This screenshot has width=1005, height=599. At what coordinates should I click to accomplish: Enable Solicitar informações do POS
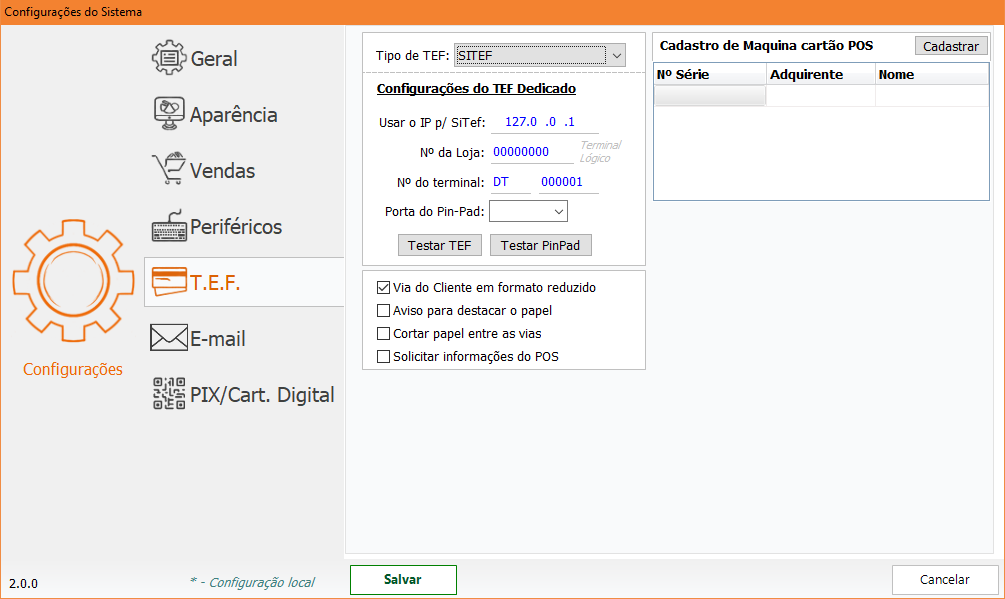383,357
